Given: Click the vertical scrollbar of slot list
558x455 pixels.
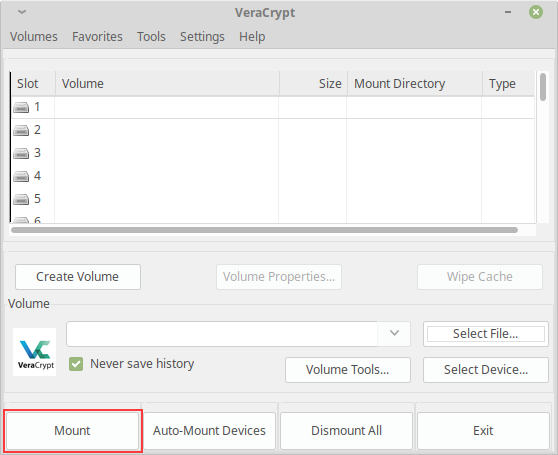Looking at the screenshot, I should [542, 87].
